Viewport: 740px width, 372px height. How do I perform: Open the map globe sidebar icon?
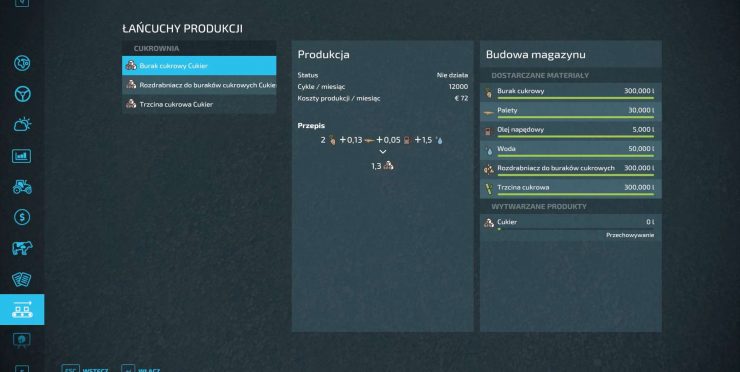pyautogui.click(x=22, y=63)
